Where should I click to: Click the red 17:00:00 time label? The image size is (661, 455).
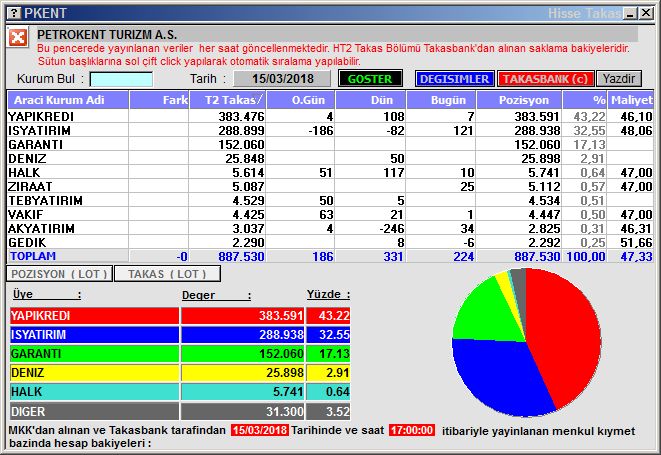411,430
